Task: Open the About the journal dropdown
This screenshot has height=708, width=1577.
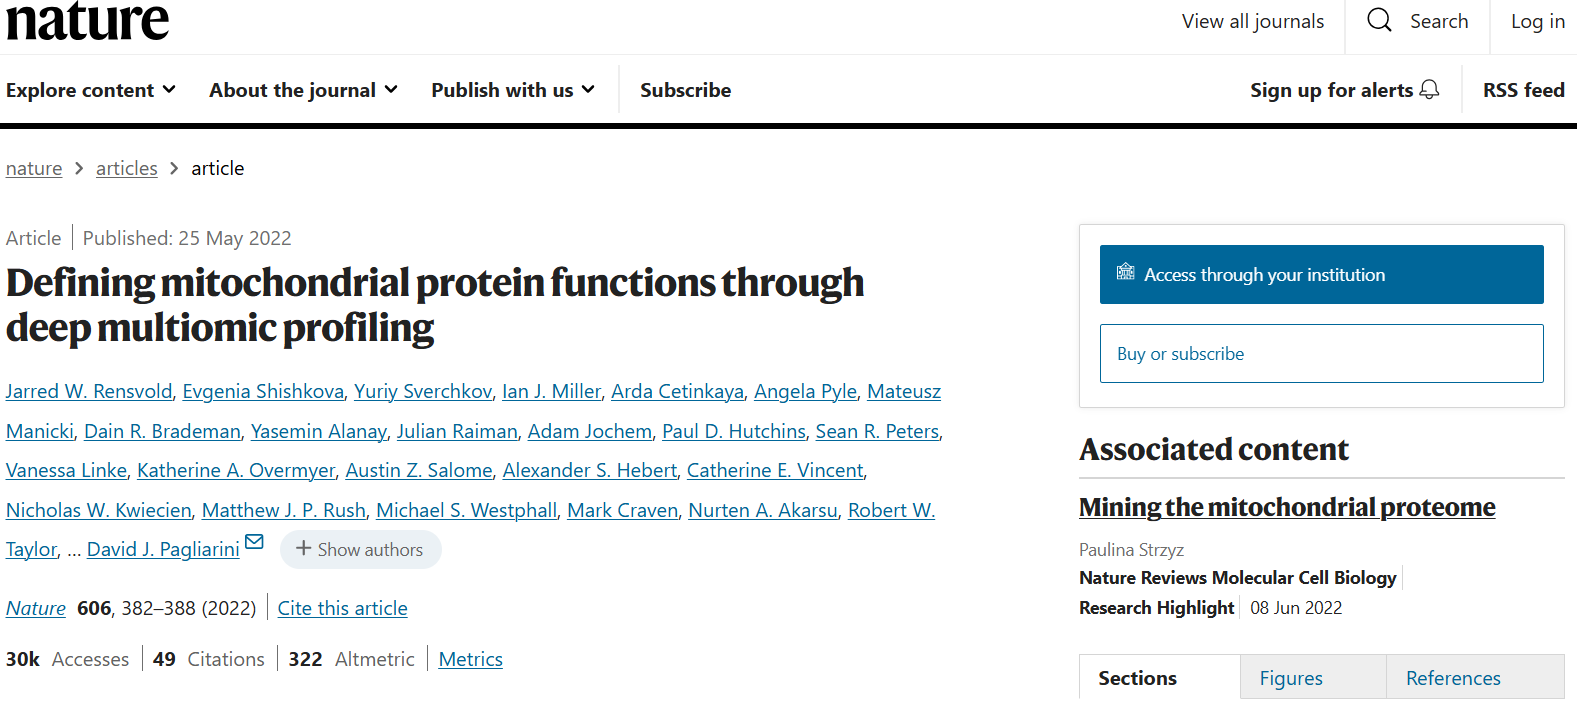Action: click(x=303, y=90)
